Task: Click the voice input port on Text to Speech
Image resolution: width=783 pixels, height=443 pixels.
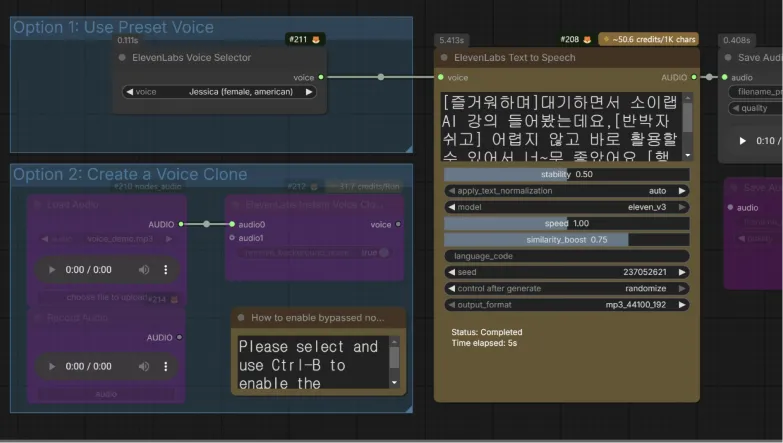Action: click(440, 77)
